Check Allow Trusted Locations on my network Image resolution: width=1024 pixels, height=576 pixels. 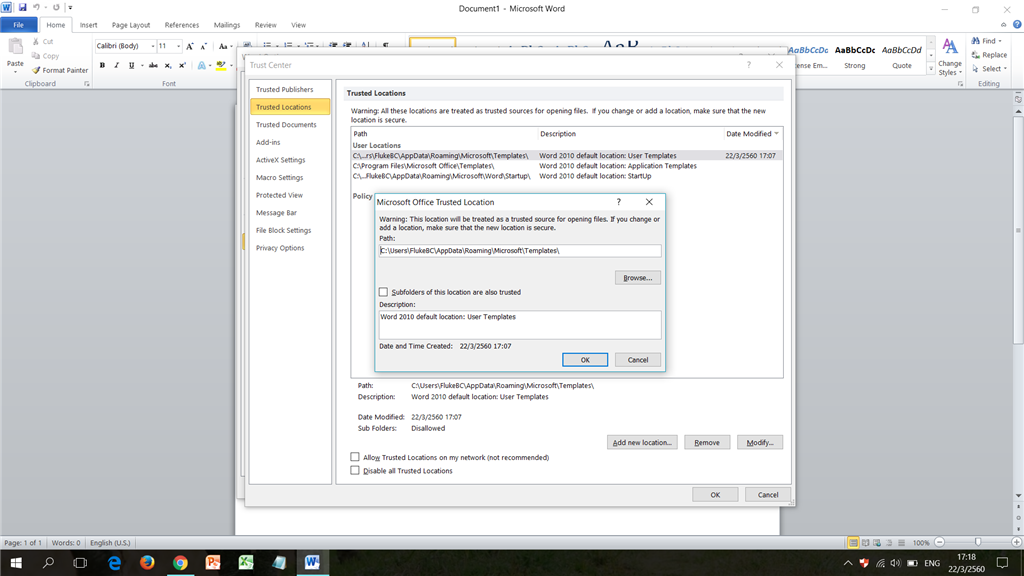[355, 457]
